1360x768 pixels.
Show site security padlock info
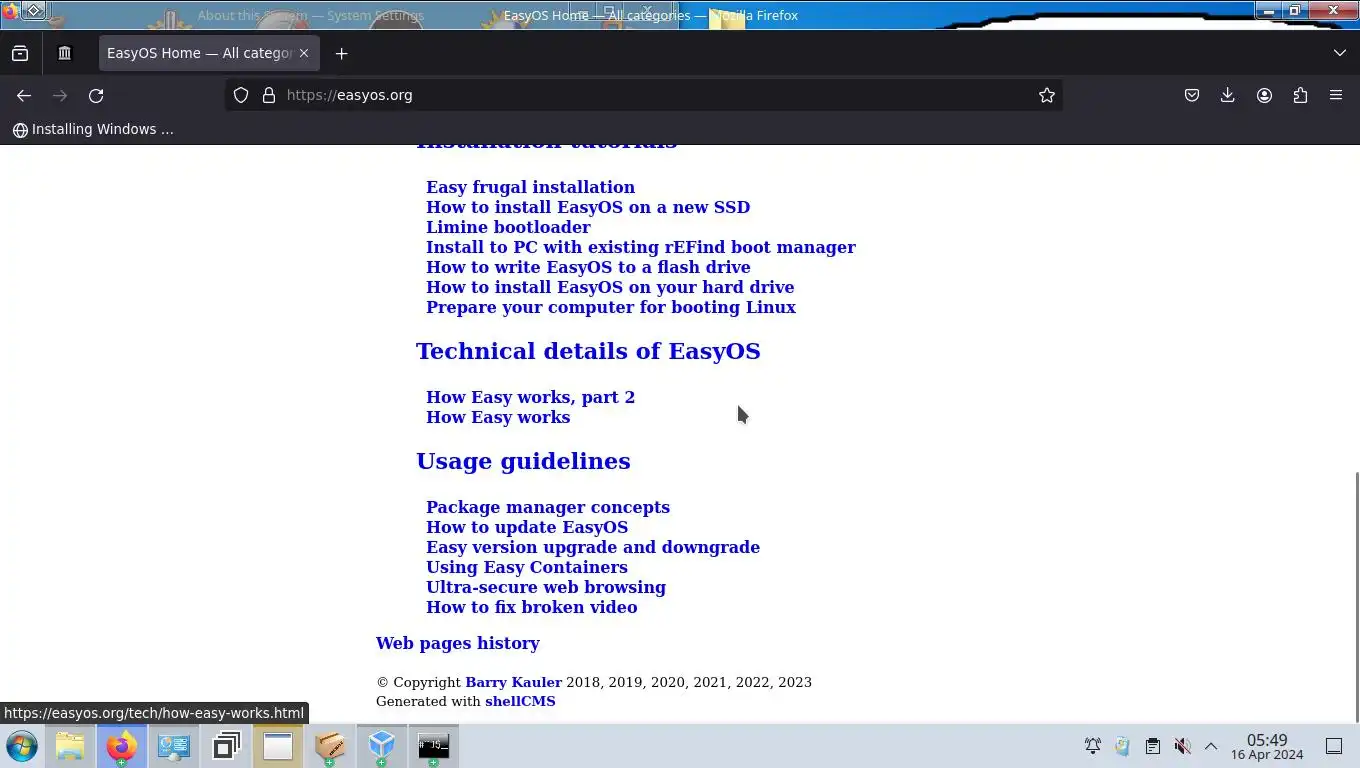point(268,95)
